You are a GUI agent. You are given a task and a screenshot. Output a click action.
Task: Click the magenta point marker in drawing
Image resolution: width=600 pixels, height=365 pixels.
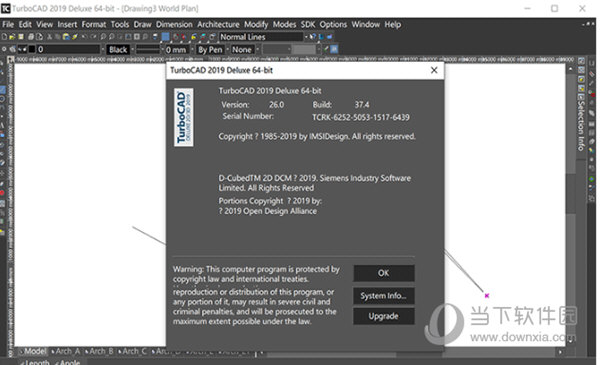(x=487, y=295)
